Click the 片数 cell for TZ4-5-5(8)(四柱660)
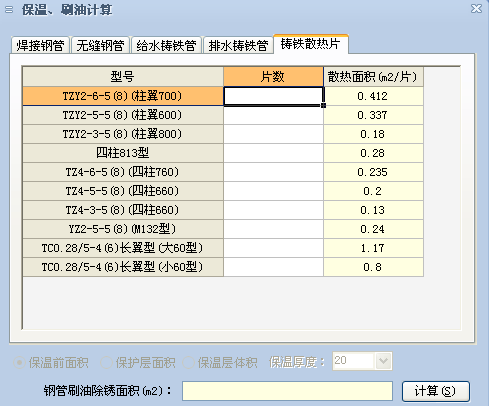 (273, 191)
